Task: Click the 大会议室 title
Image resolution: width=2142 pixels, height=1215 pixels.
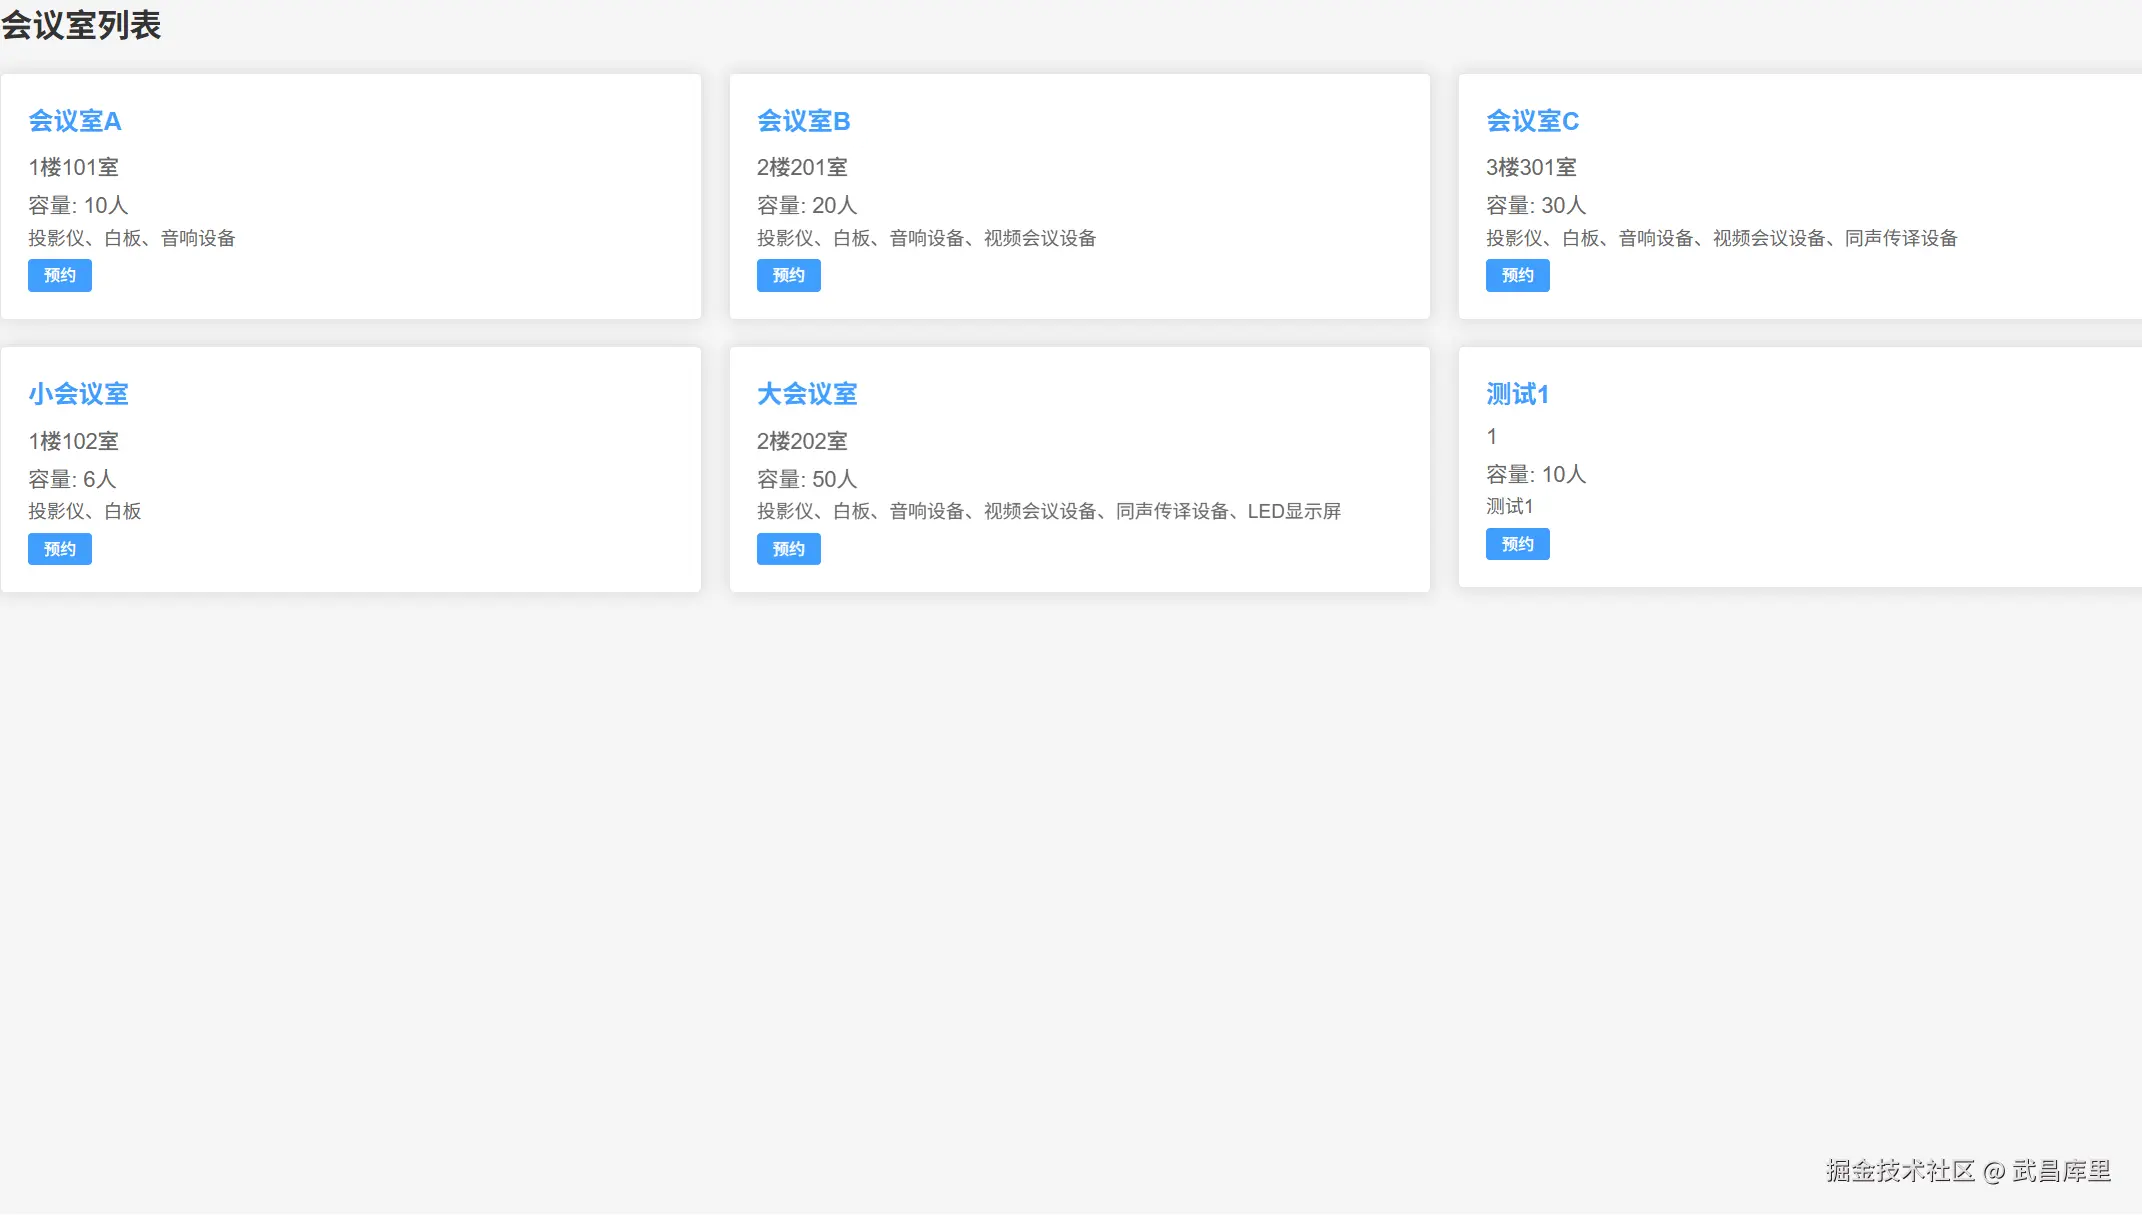Action: coord(807,394)
